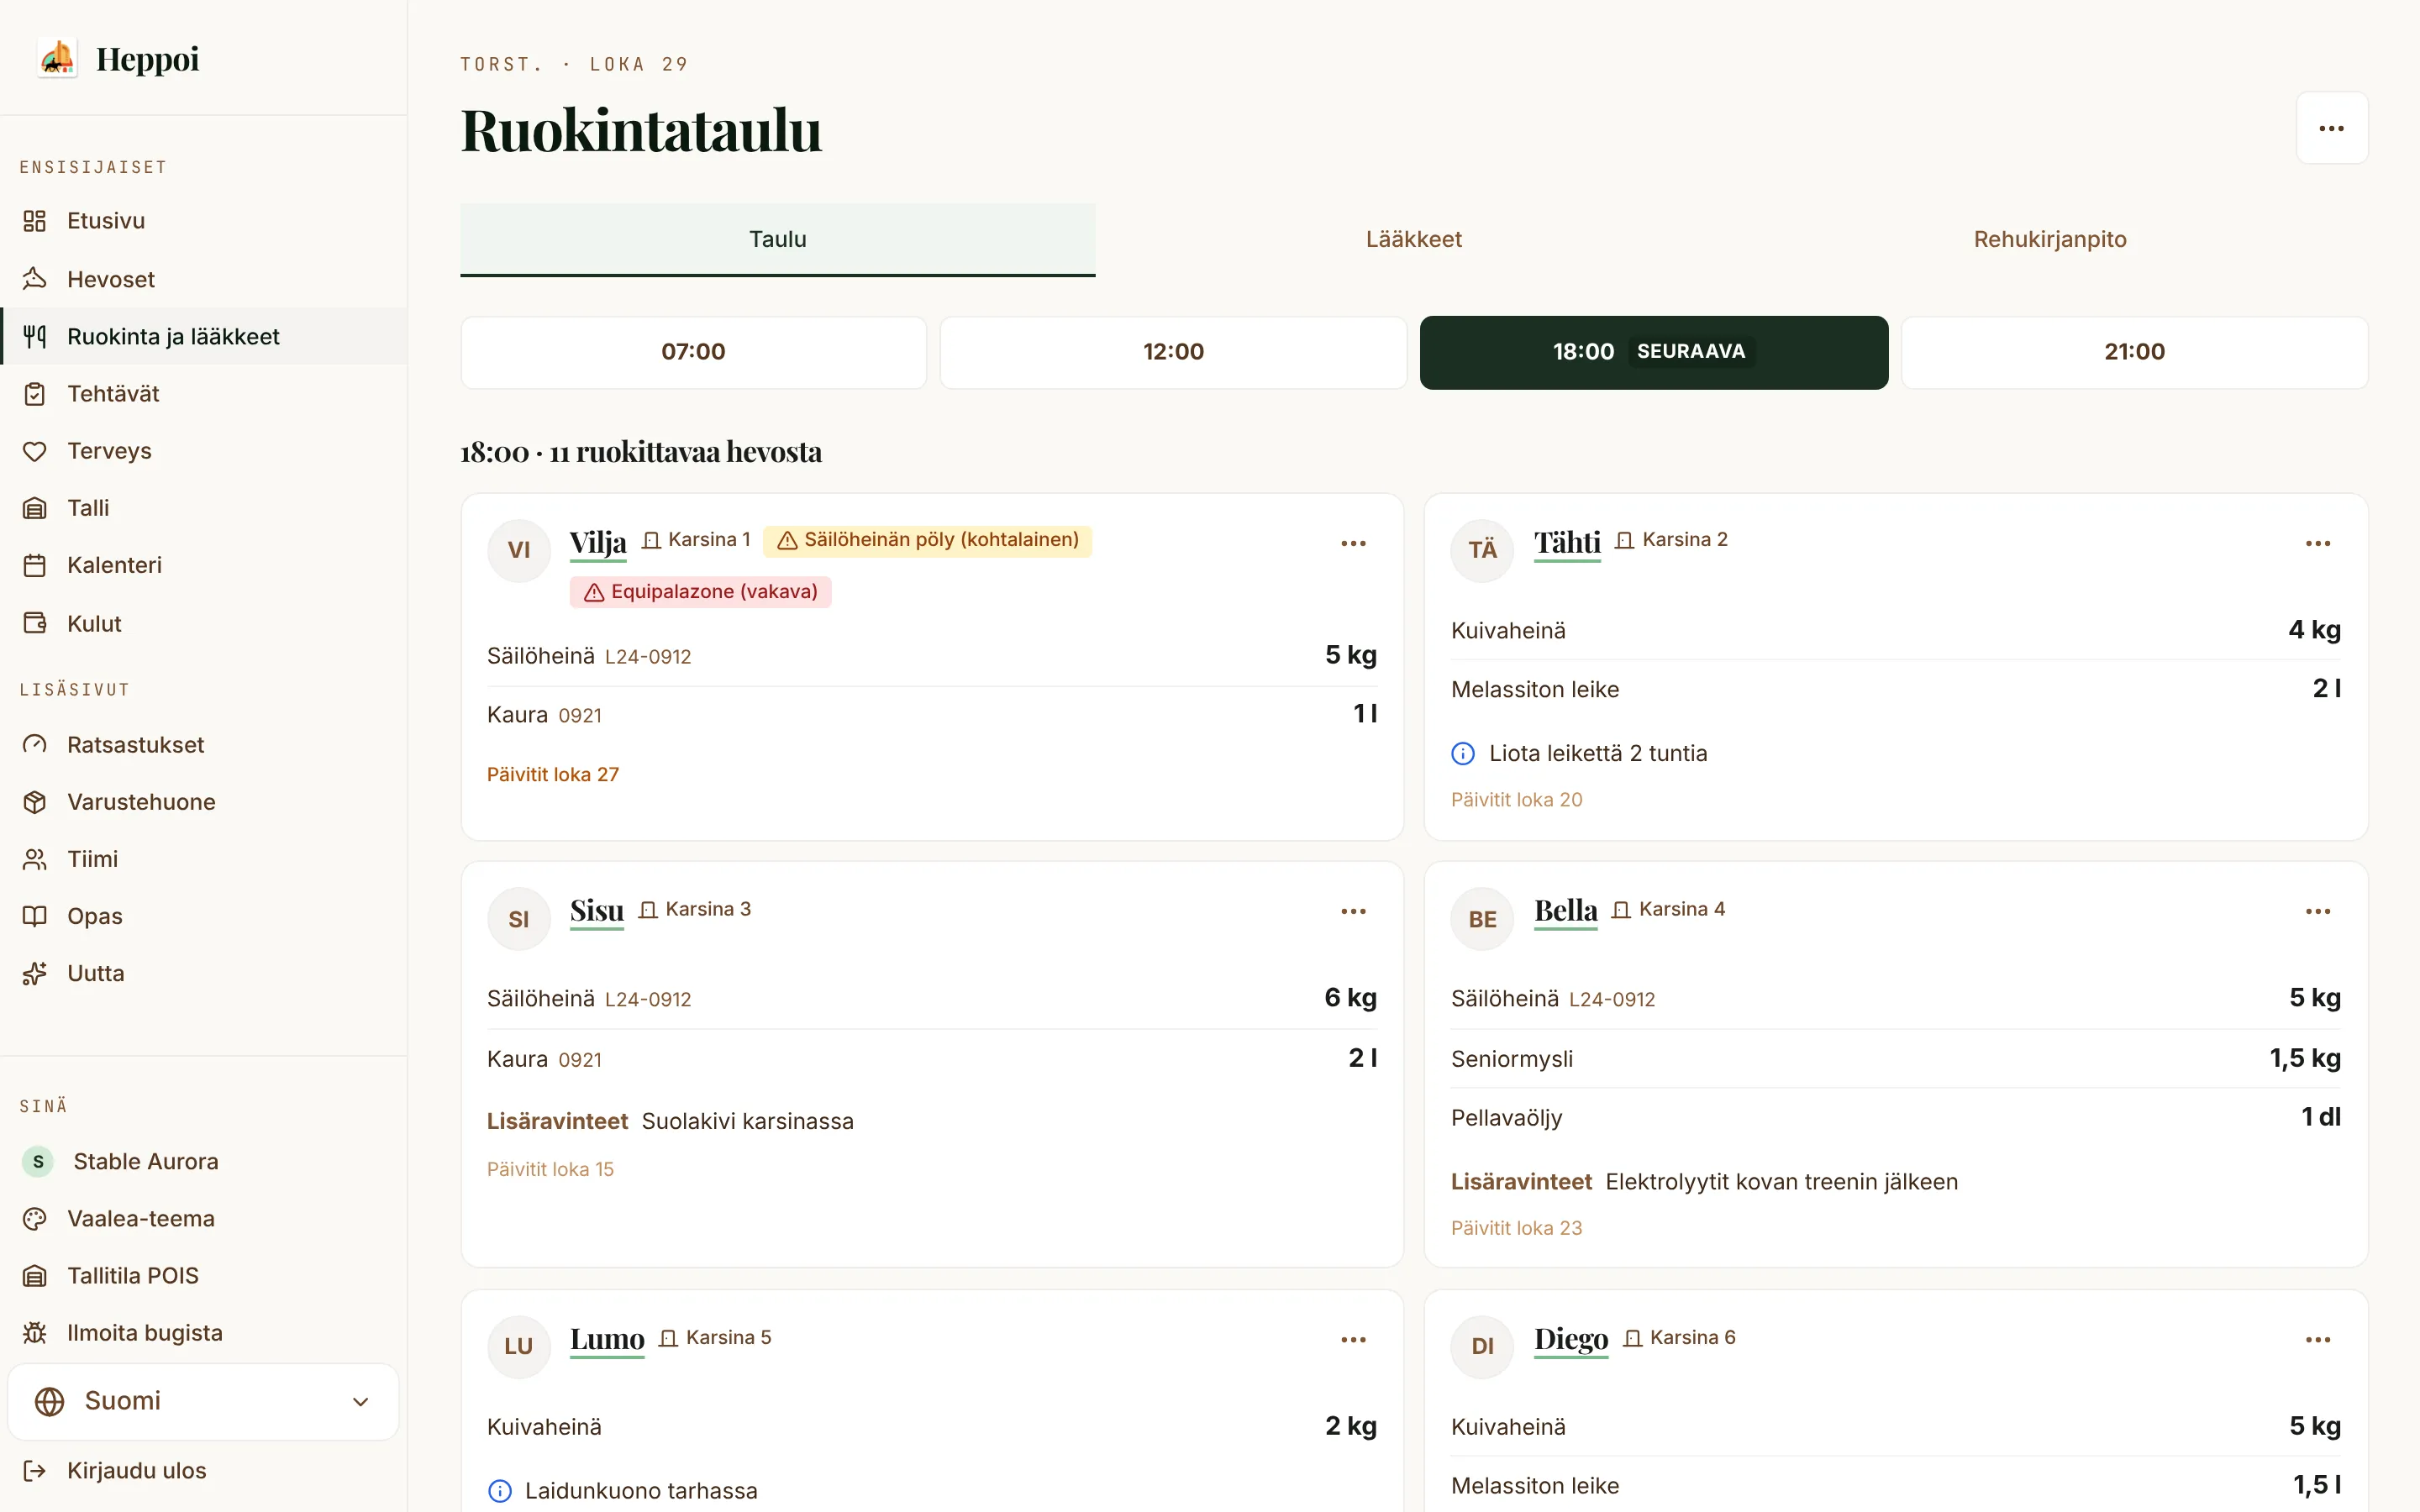This screenshot has width=2420, height=1512.
Task: Select the 07:00 feeding time
Action: click(x=693, y=352)
